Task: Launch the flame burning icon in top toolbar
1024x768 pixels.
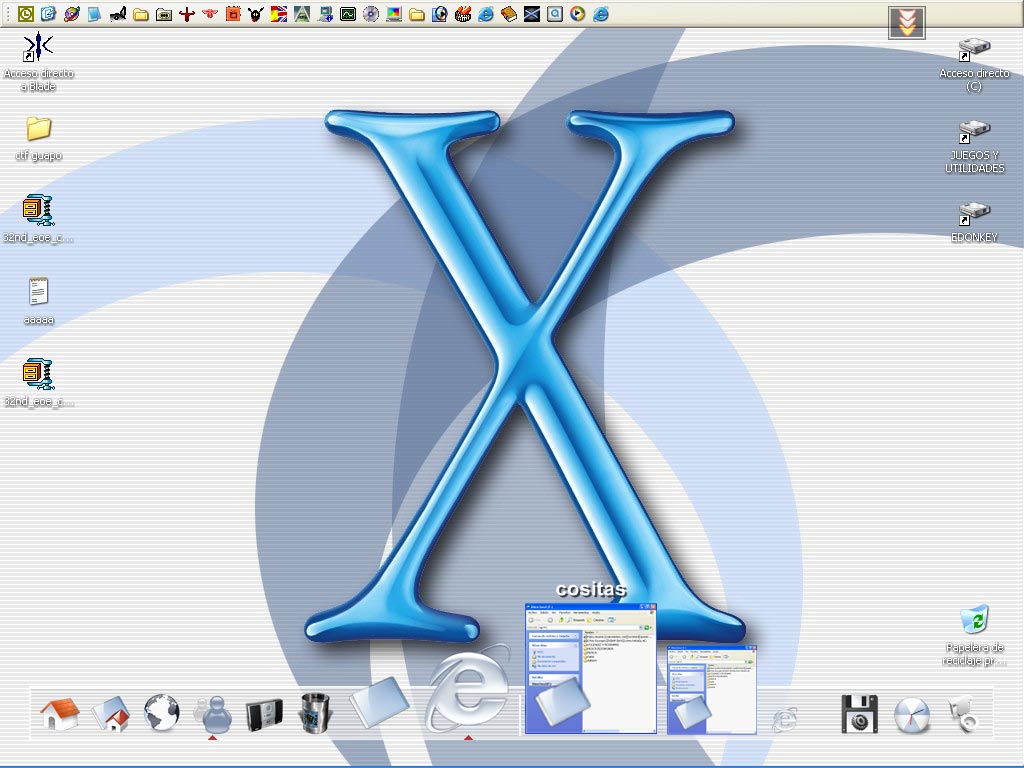Action: (462, 14)
